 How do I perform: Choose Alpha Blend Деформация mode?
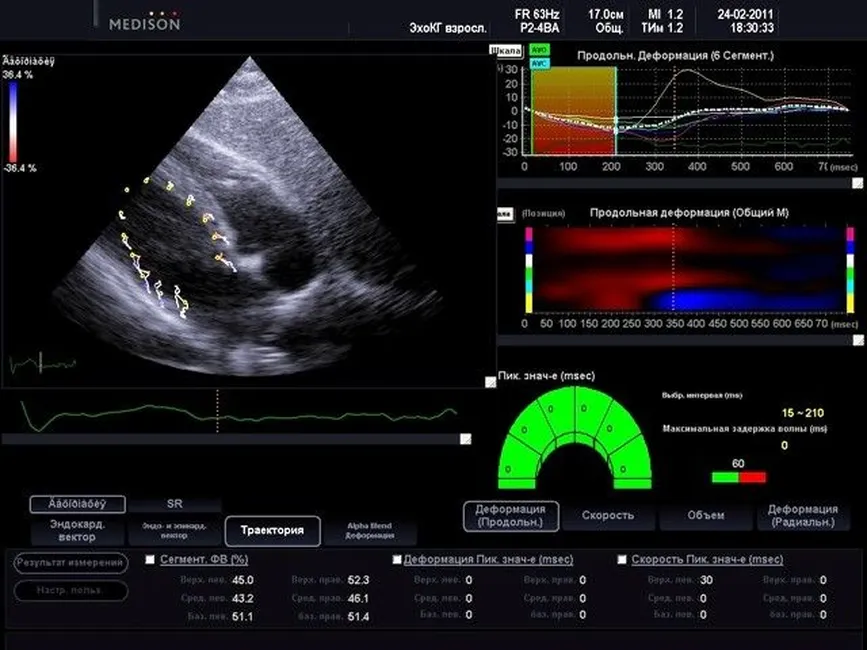coord(370,530)
